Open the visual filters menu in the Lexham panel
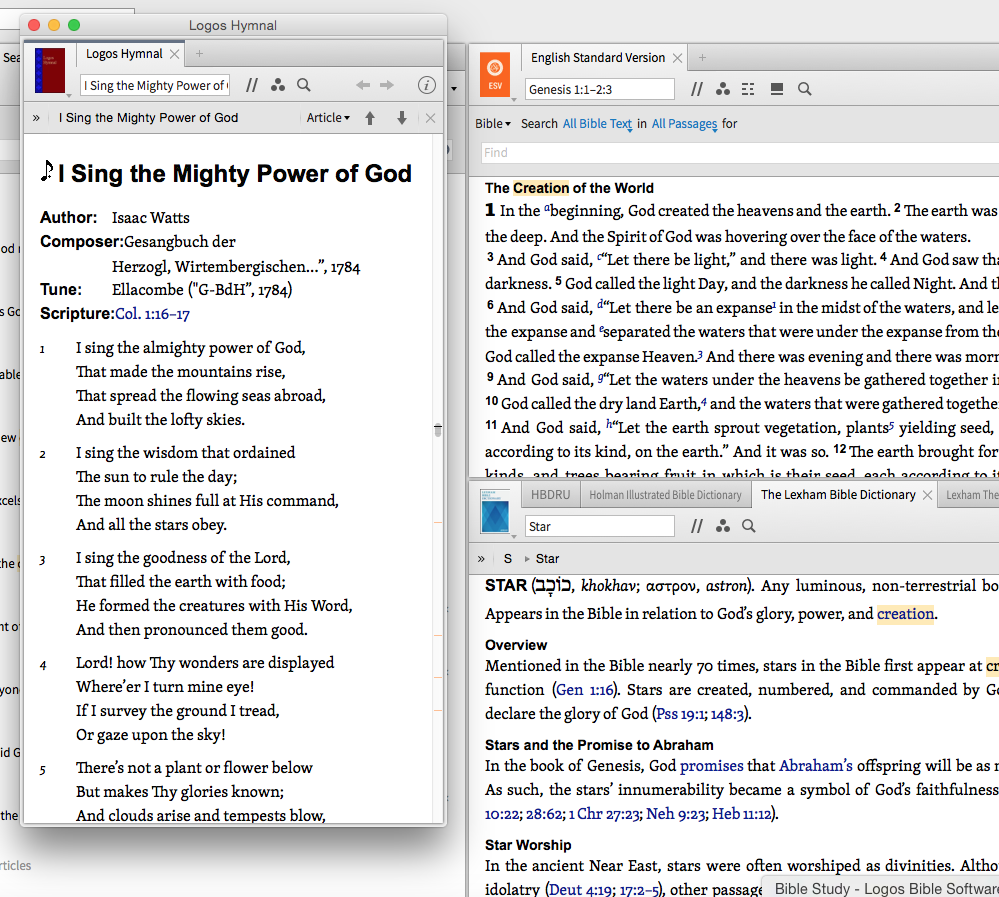The image size is (999, 897). [x=722, y=526]
